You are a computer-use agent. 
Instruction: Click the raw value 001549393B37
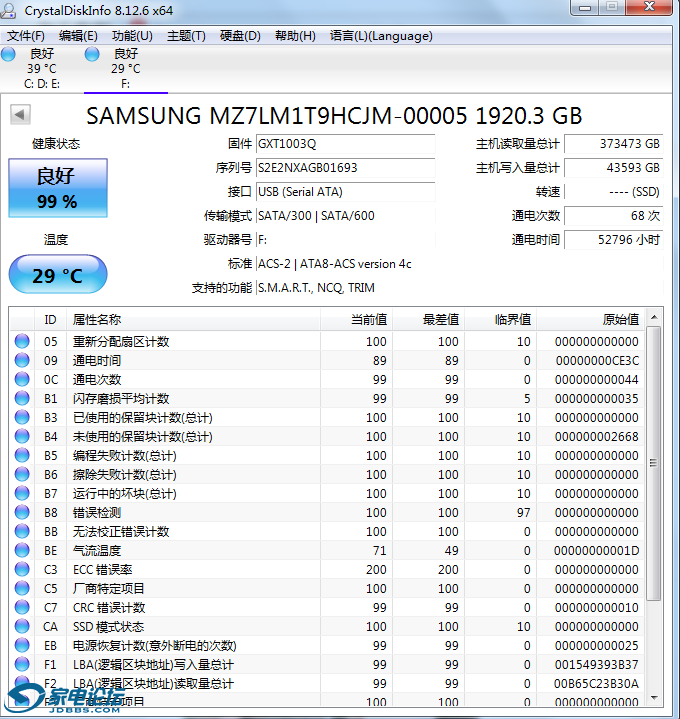pos(597,664)
